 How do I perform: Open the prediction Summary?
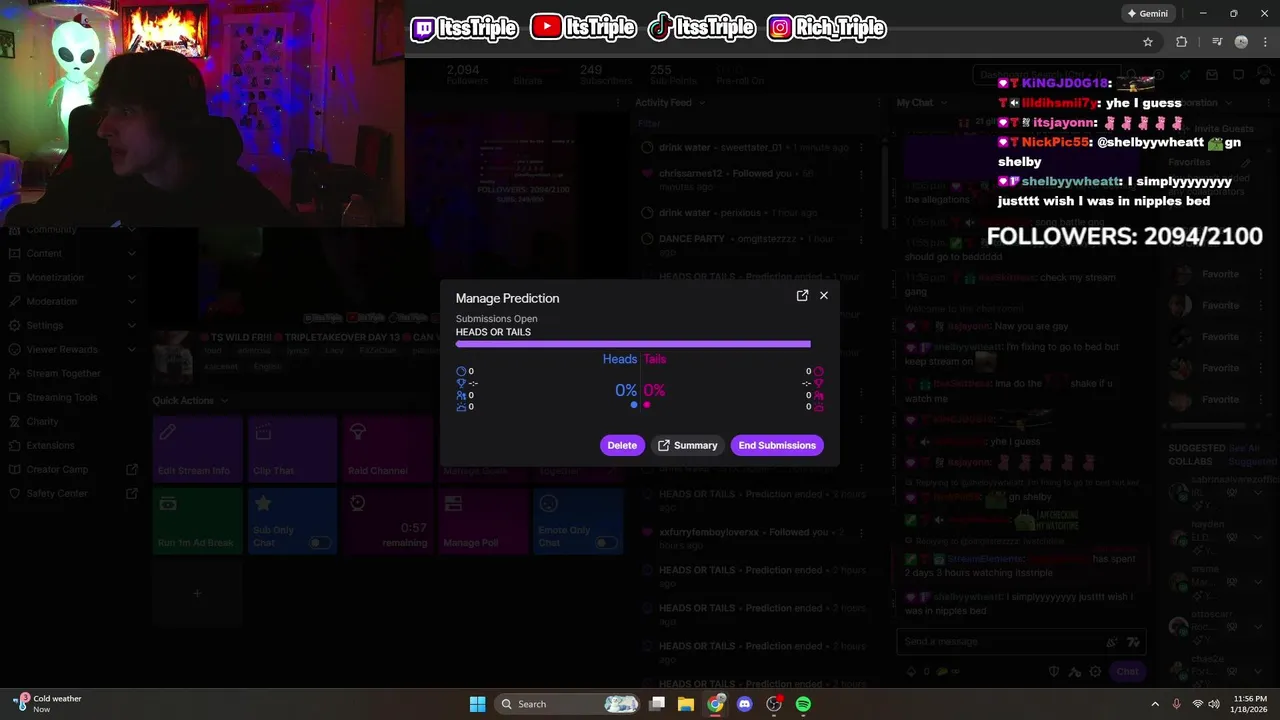coord(687,445)
